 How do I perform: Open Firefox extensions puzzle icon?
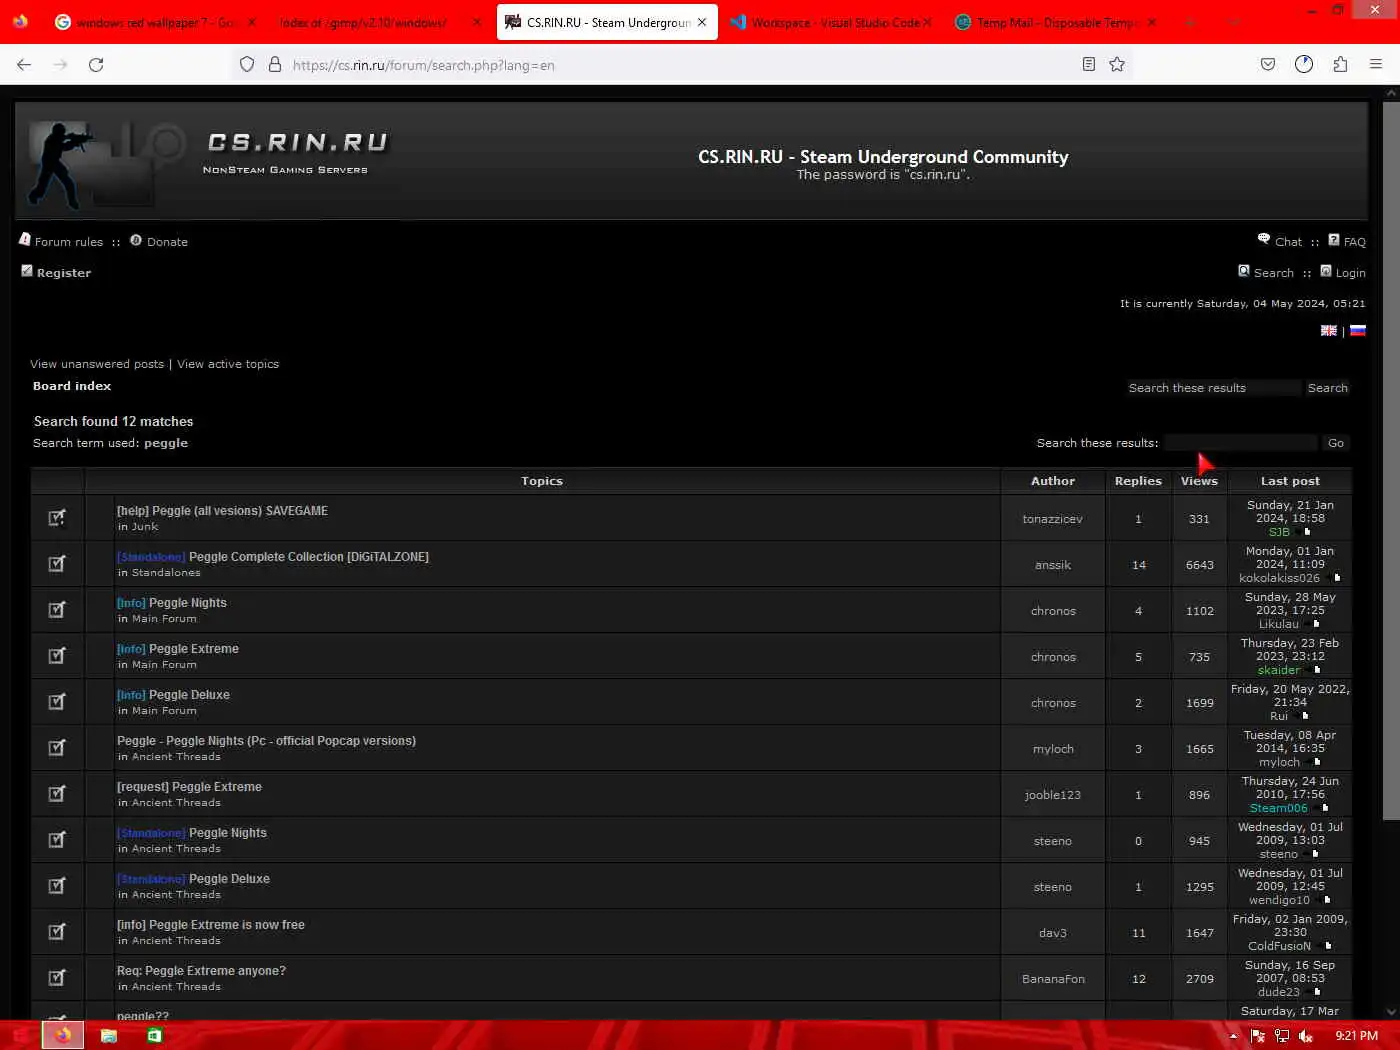(1340, 65)
